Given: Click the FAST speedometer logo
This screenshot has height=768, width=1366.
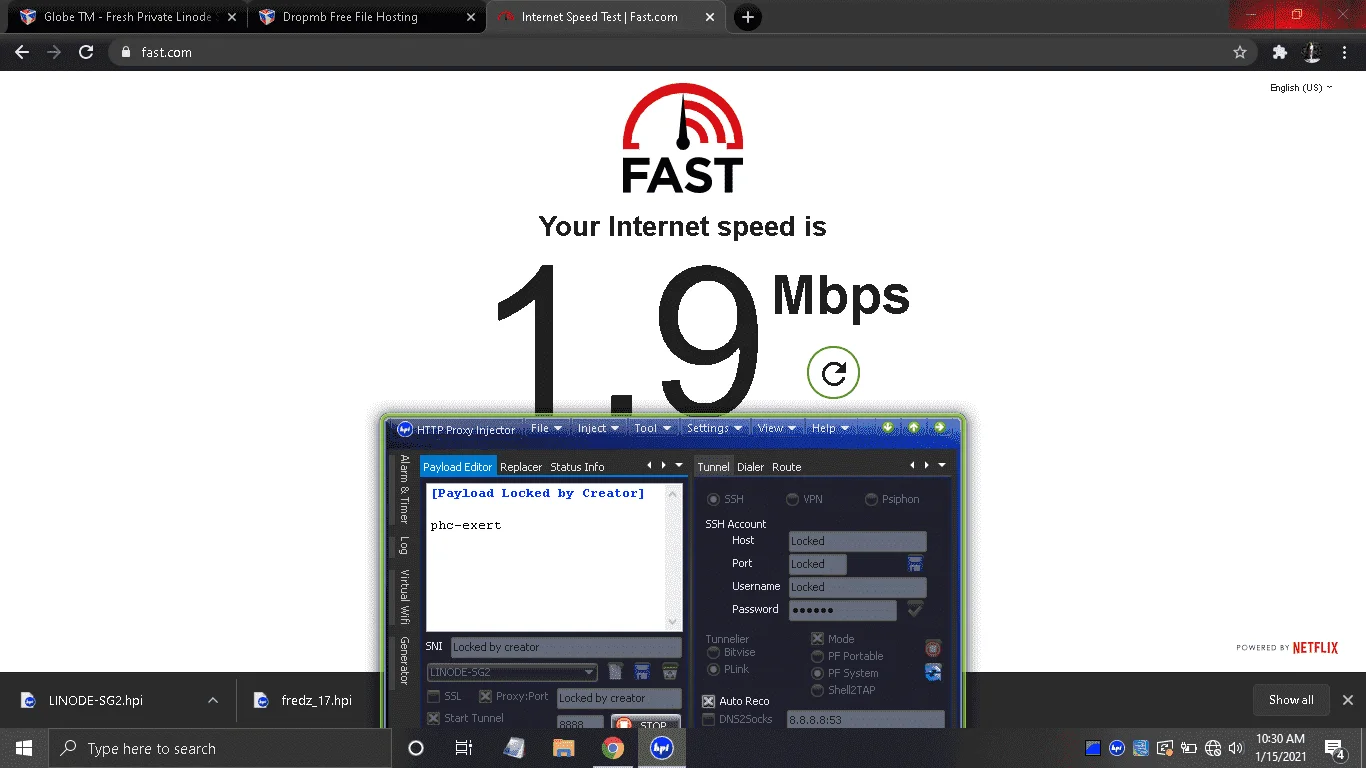Looking at the screenshot, I should point(683,138).
